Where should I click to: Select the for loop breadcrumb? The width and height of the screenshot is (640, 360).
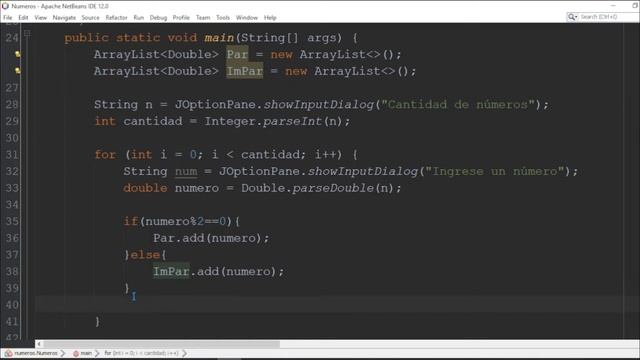point(141,353)
